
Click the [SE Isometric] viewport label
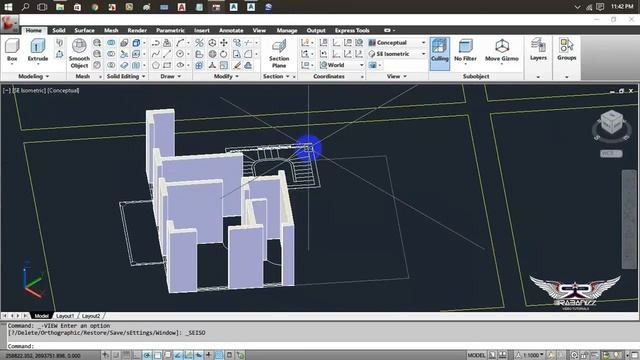pyautogui.click(x=28, y=91)
